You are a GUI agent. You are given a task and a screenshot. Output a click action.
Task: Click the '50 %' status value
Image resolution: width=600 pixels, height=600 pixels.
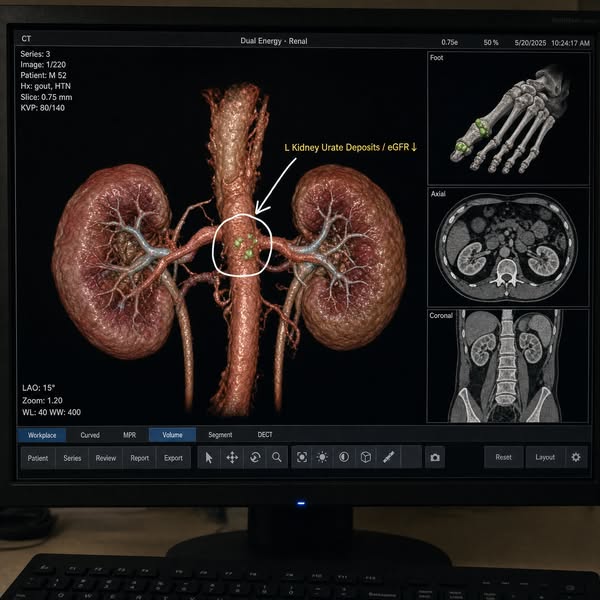pos(491,42)
